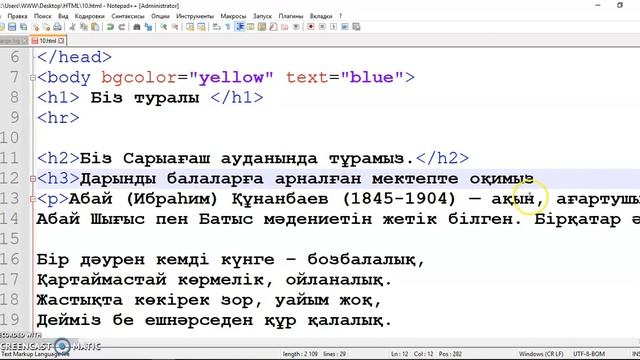Redo the edit via toolbar arrow
This screenshot has width=640, height=360.
click(121, 27)
